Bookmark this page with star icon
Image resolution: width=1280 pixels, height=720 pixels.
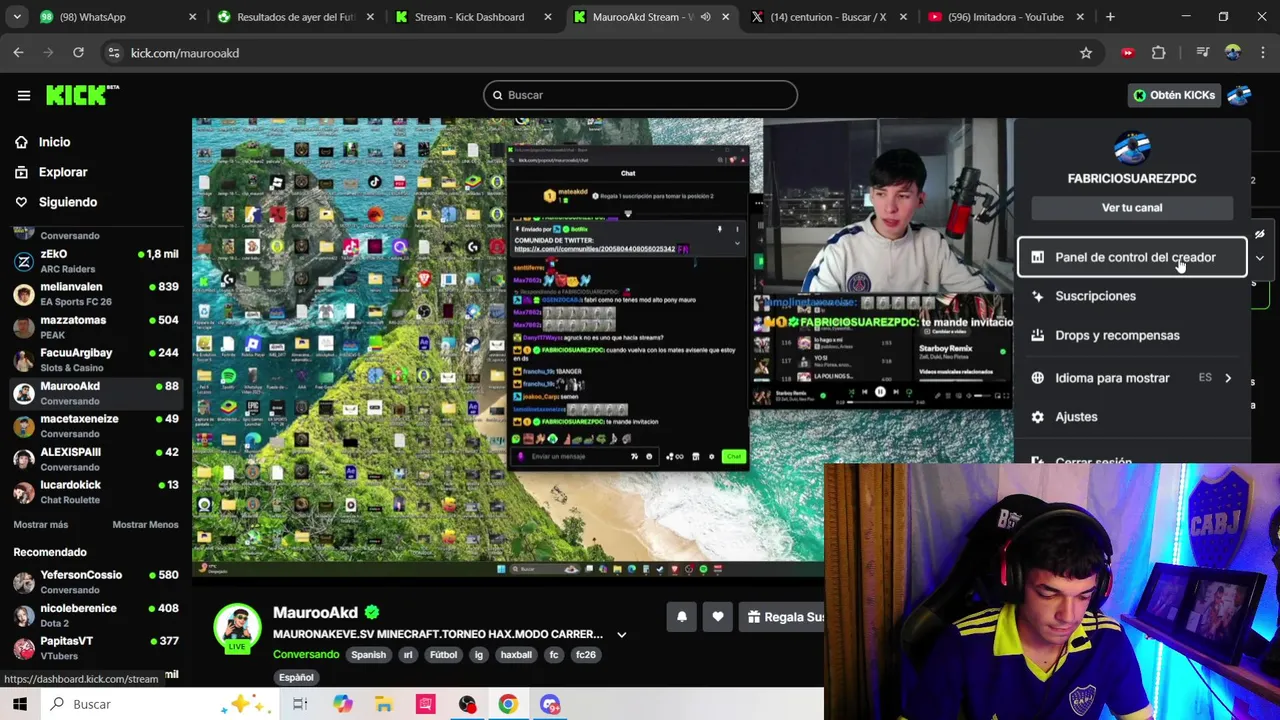coord(1086,53)
